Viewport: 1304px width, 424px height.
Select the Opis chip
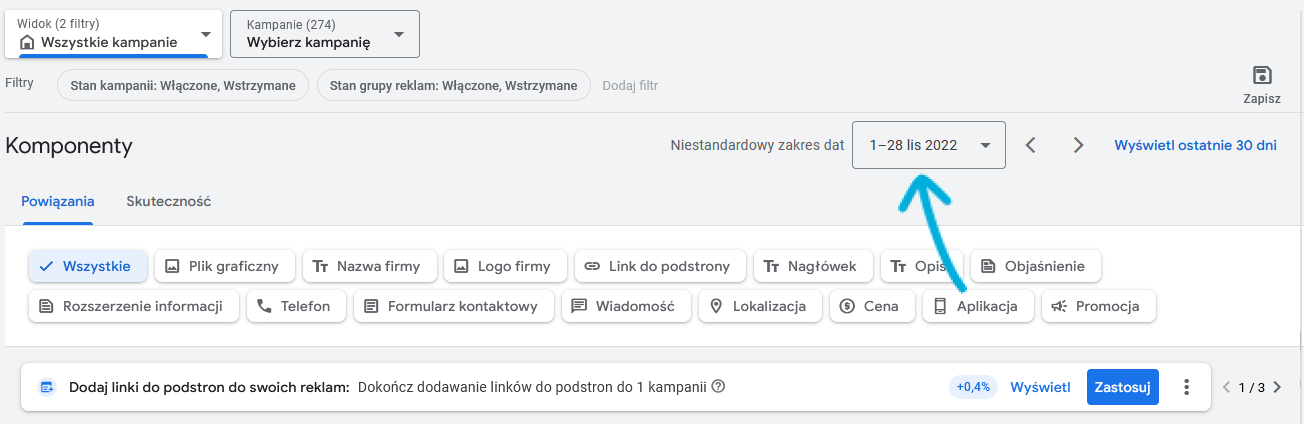(x=922, y=266)
